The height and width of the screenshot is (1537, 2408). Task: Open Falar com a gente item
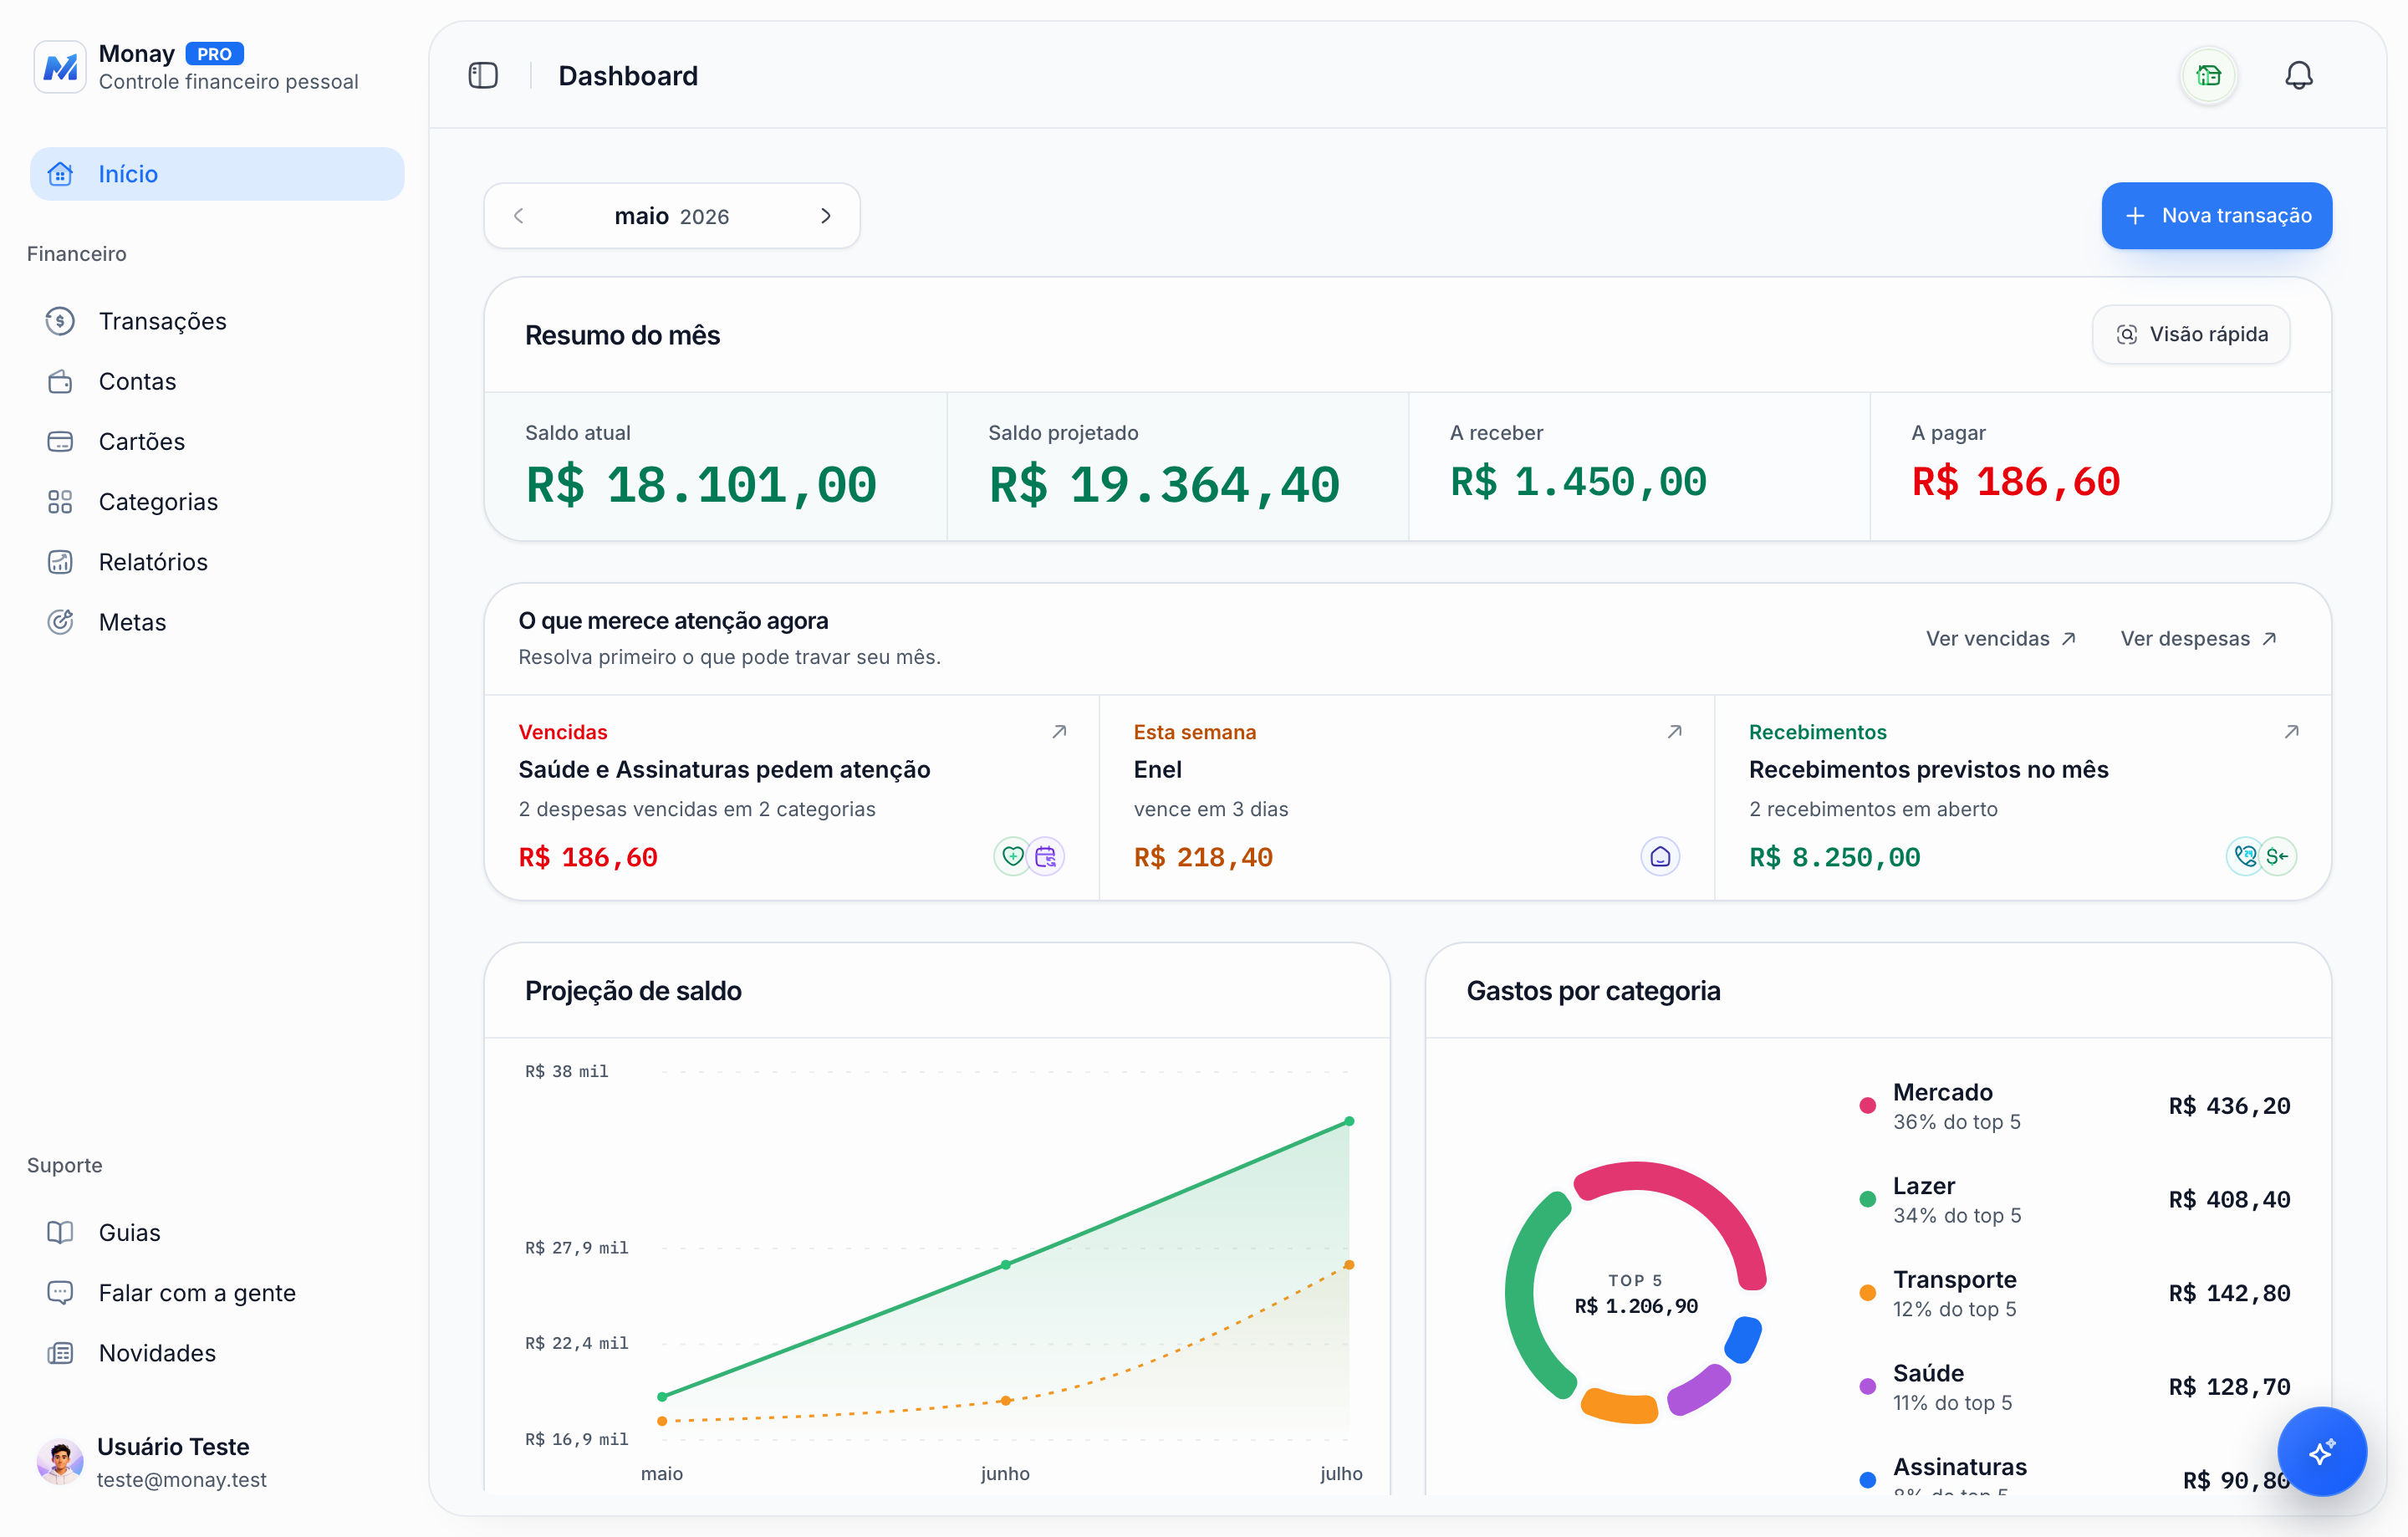(x=217, y=1292)
